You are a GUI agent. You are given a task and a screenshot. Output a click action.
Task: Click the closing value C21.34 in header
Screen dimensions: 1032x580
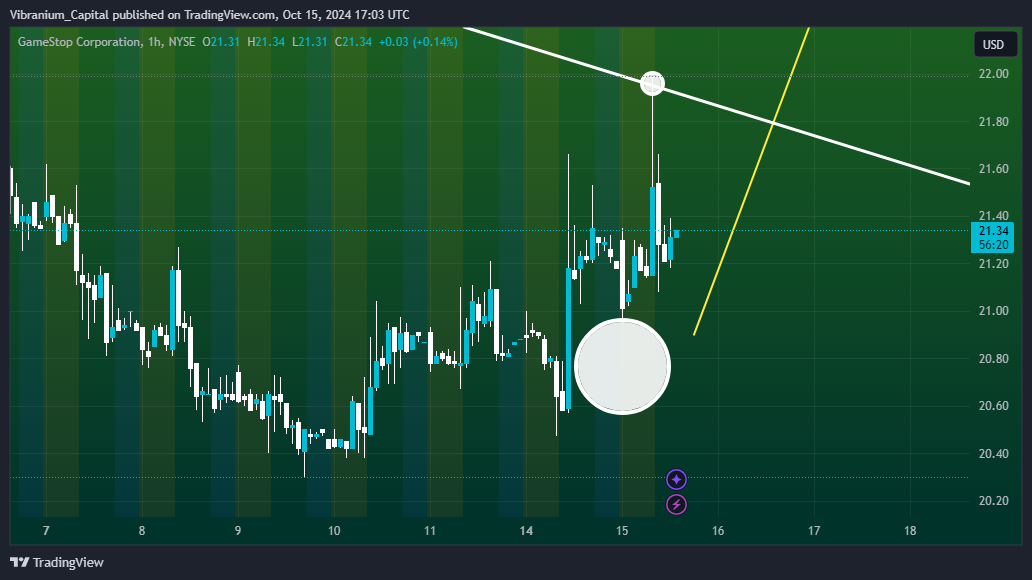[353, 41]
